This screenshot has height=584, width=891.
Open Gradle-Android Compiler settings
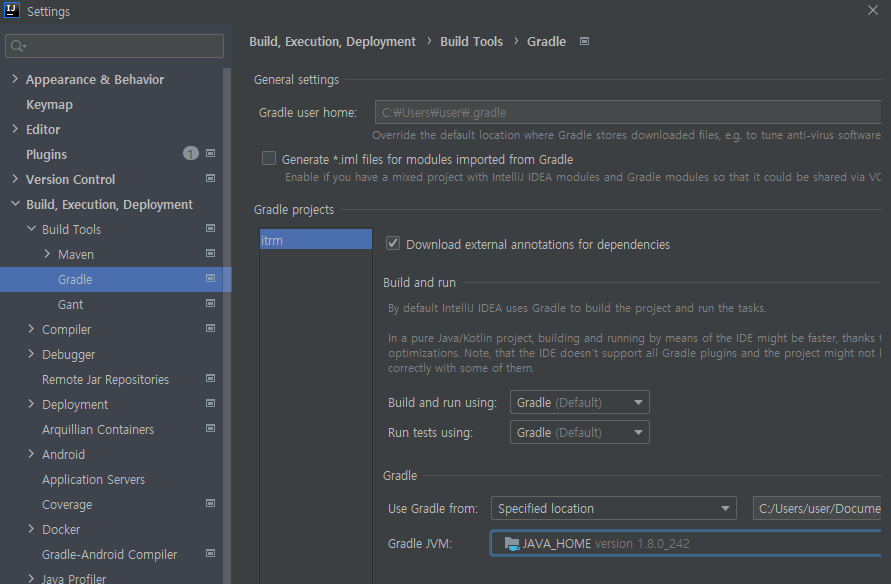(x=109, y=554)
